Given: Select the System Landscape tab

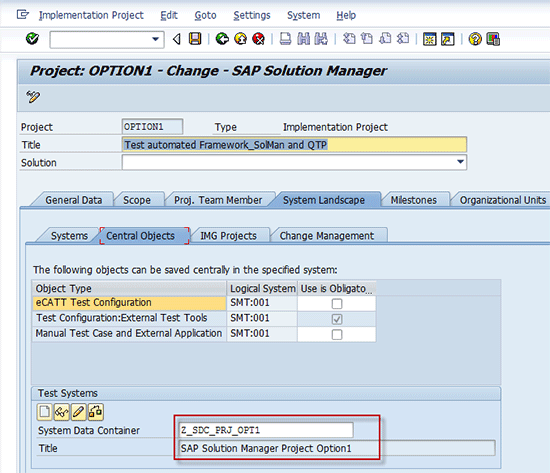Looking at the screenshot, I should (324, 200).
